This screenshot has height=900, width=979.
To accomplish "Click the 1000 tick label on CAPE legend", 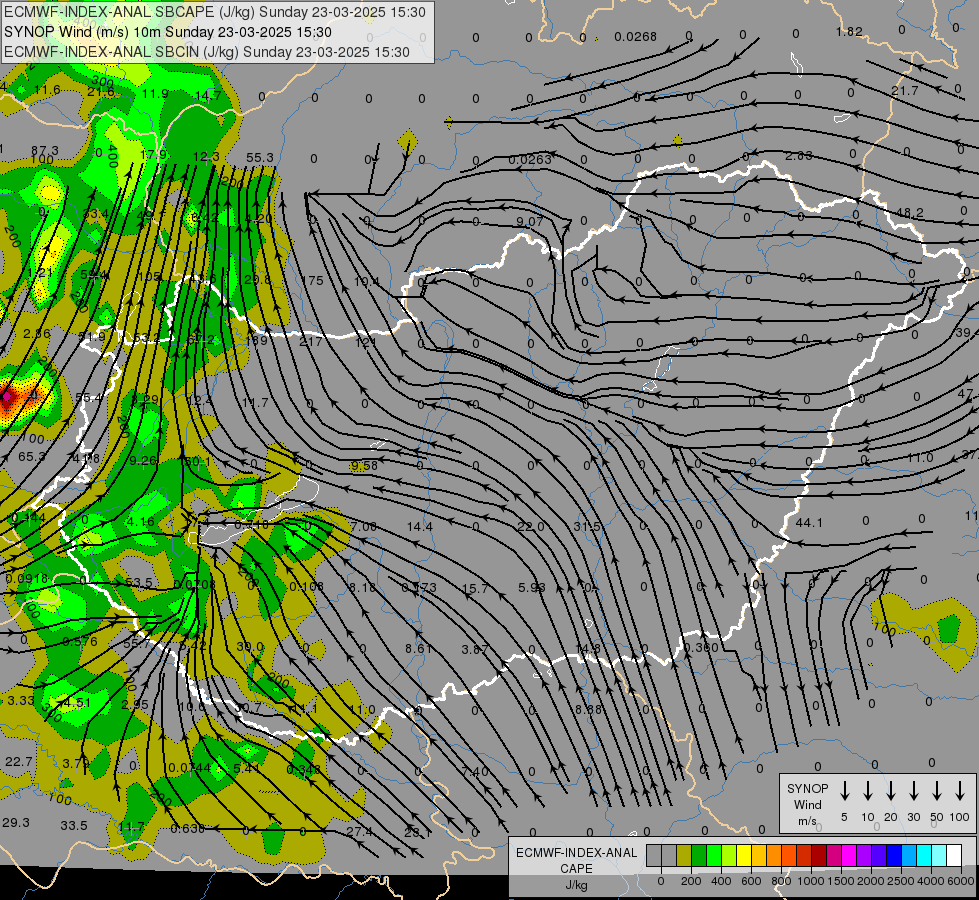I will click(811, 881).
